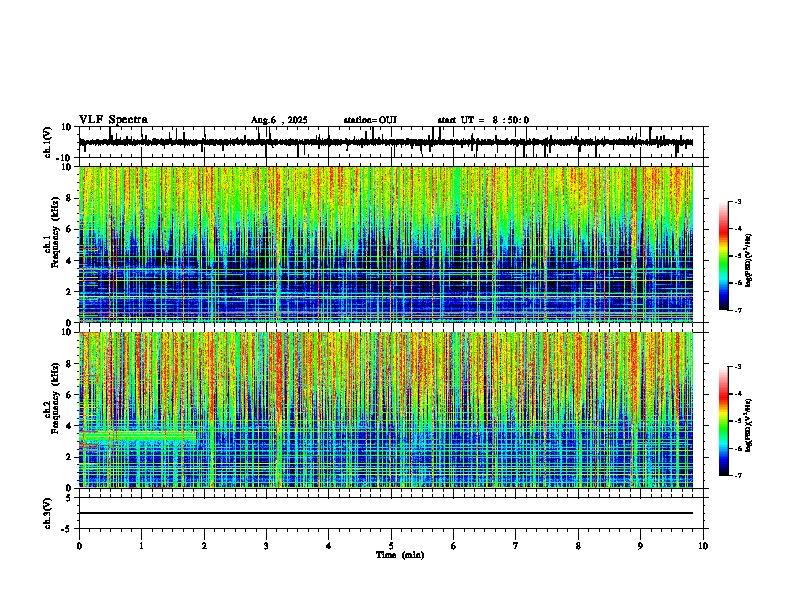792x612 pixels.
Task: Click the "VLF Spectra" plot title
Action: (113, 120)
